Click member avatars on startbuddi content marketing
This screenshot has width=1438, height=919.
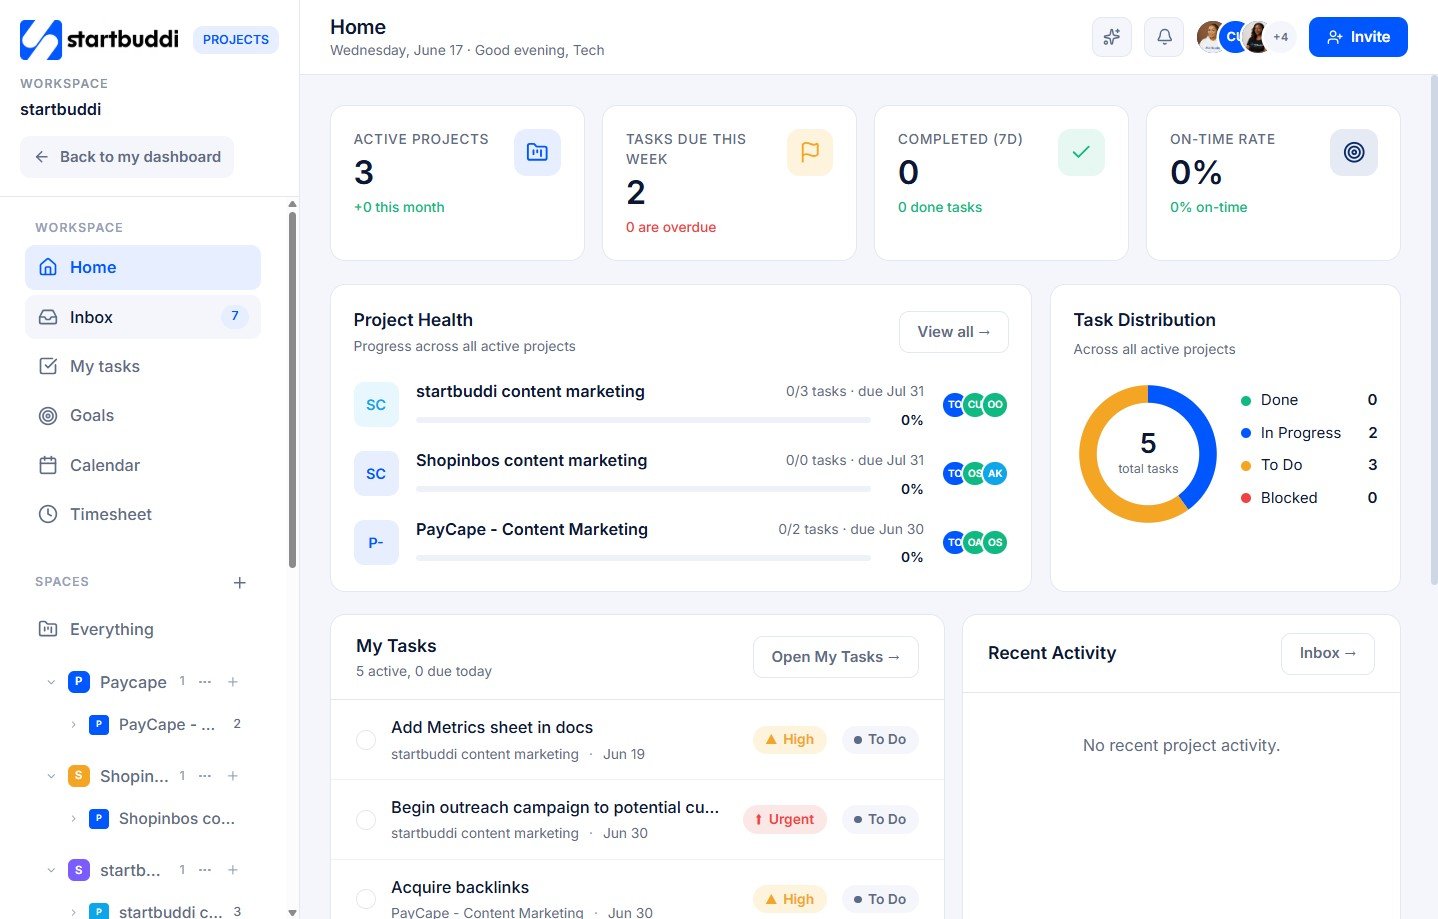(x=975, y=405)
